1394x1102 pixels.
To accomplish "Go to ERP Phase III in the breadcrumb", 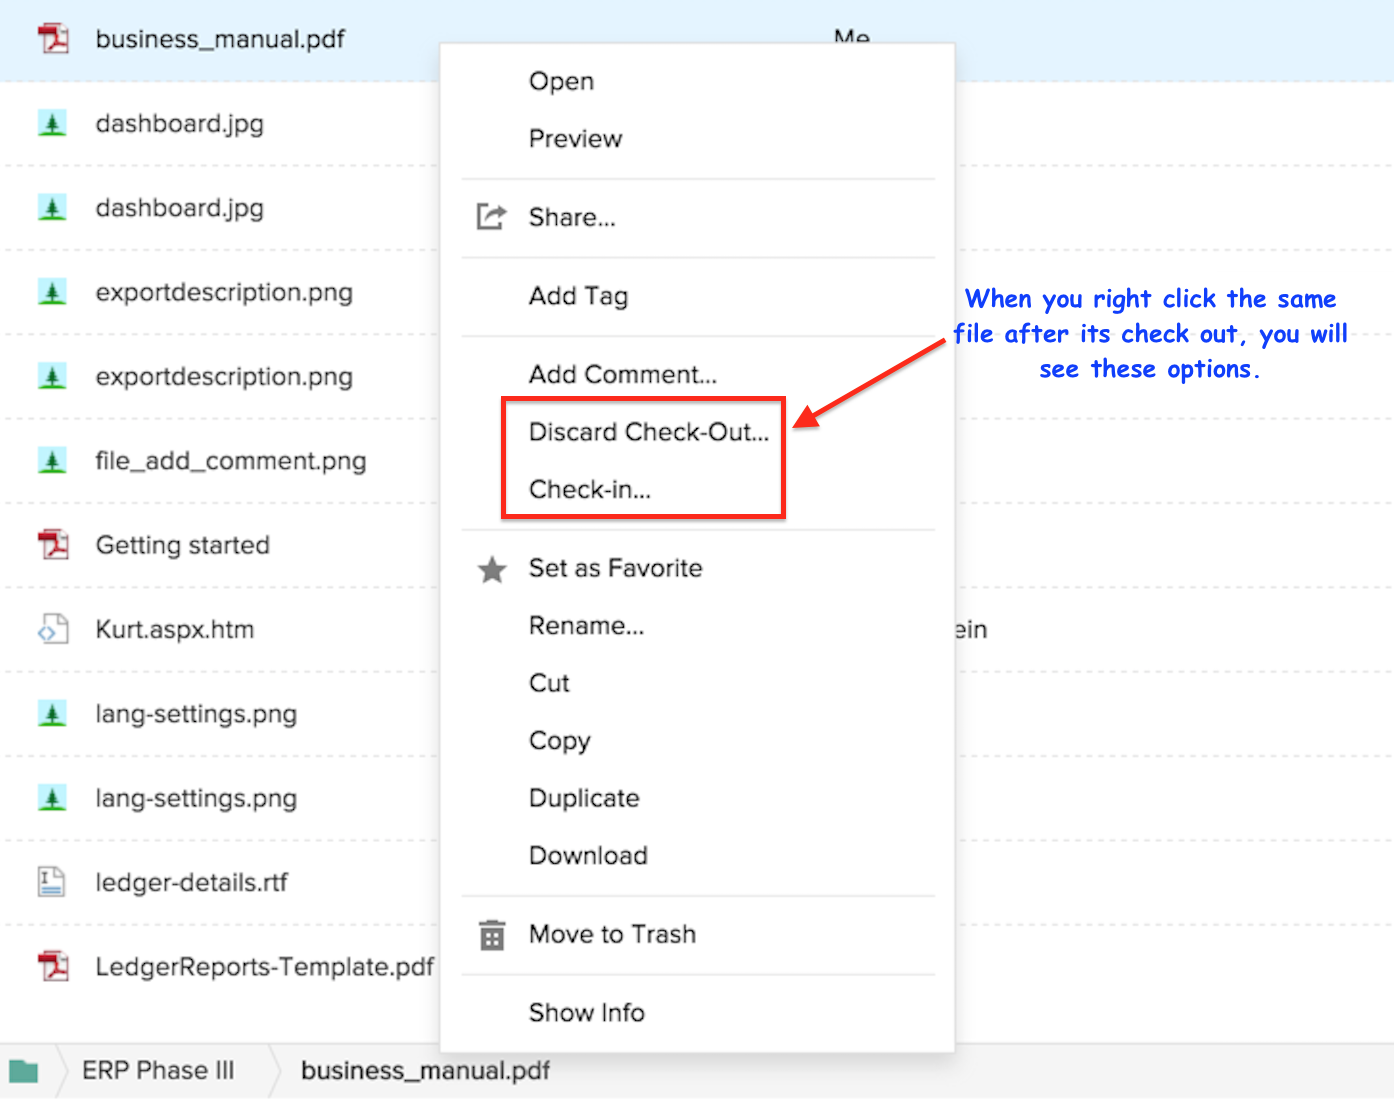I will (x=158, y=1071).
